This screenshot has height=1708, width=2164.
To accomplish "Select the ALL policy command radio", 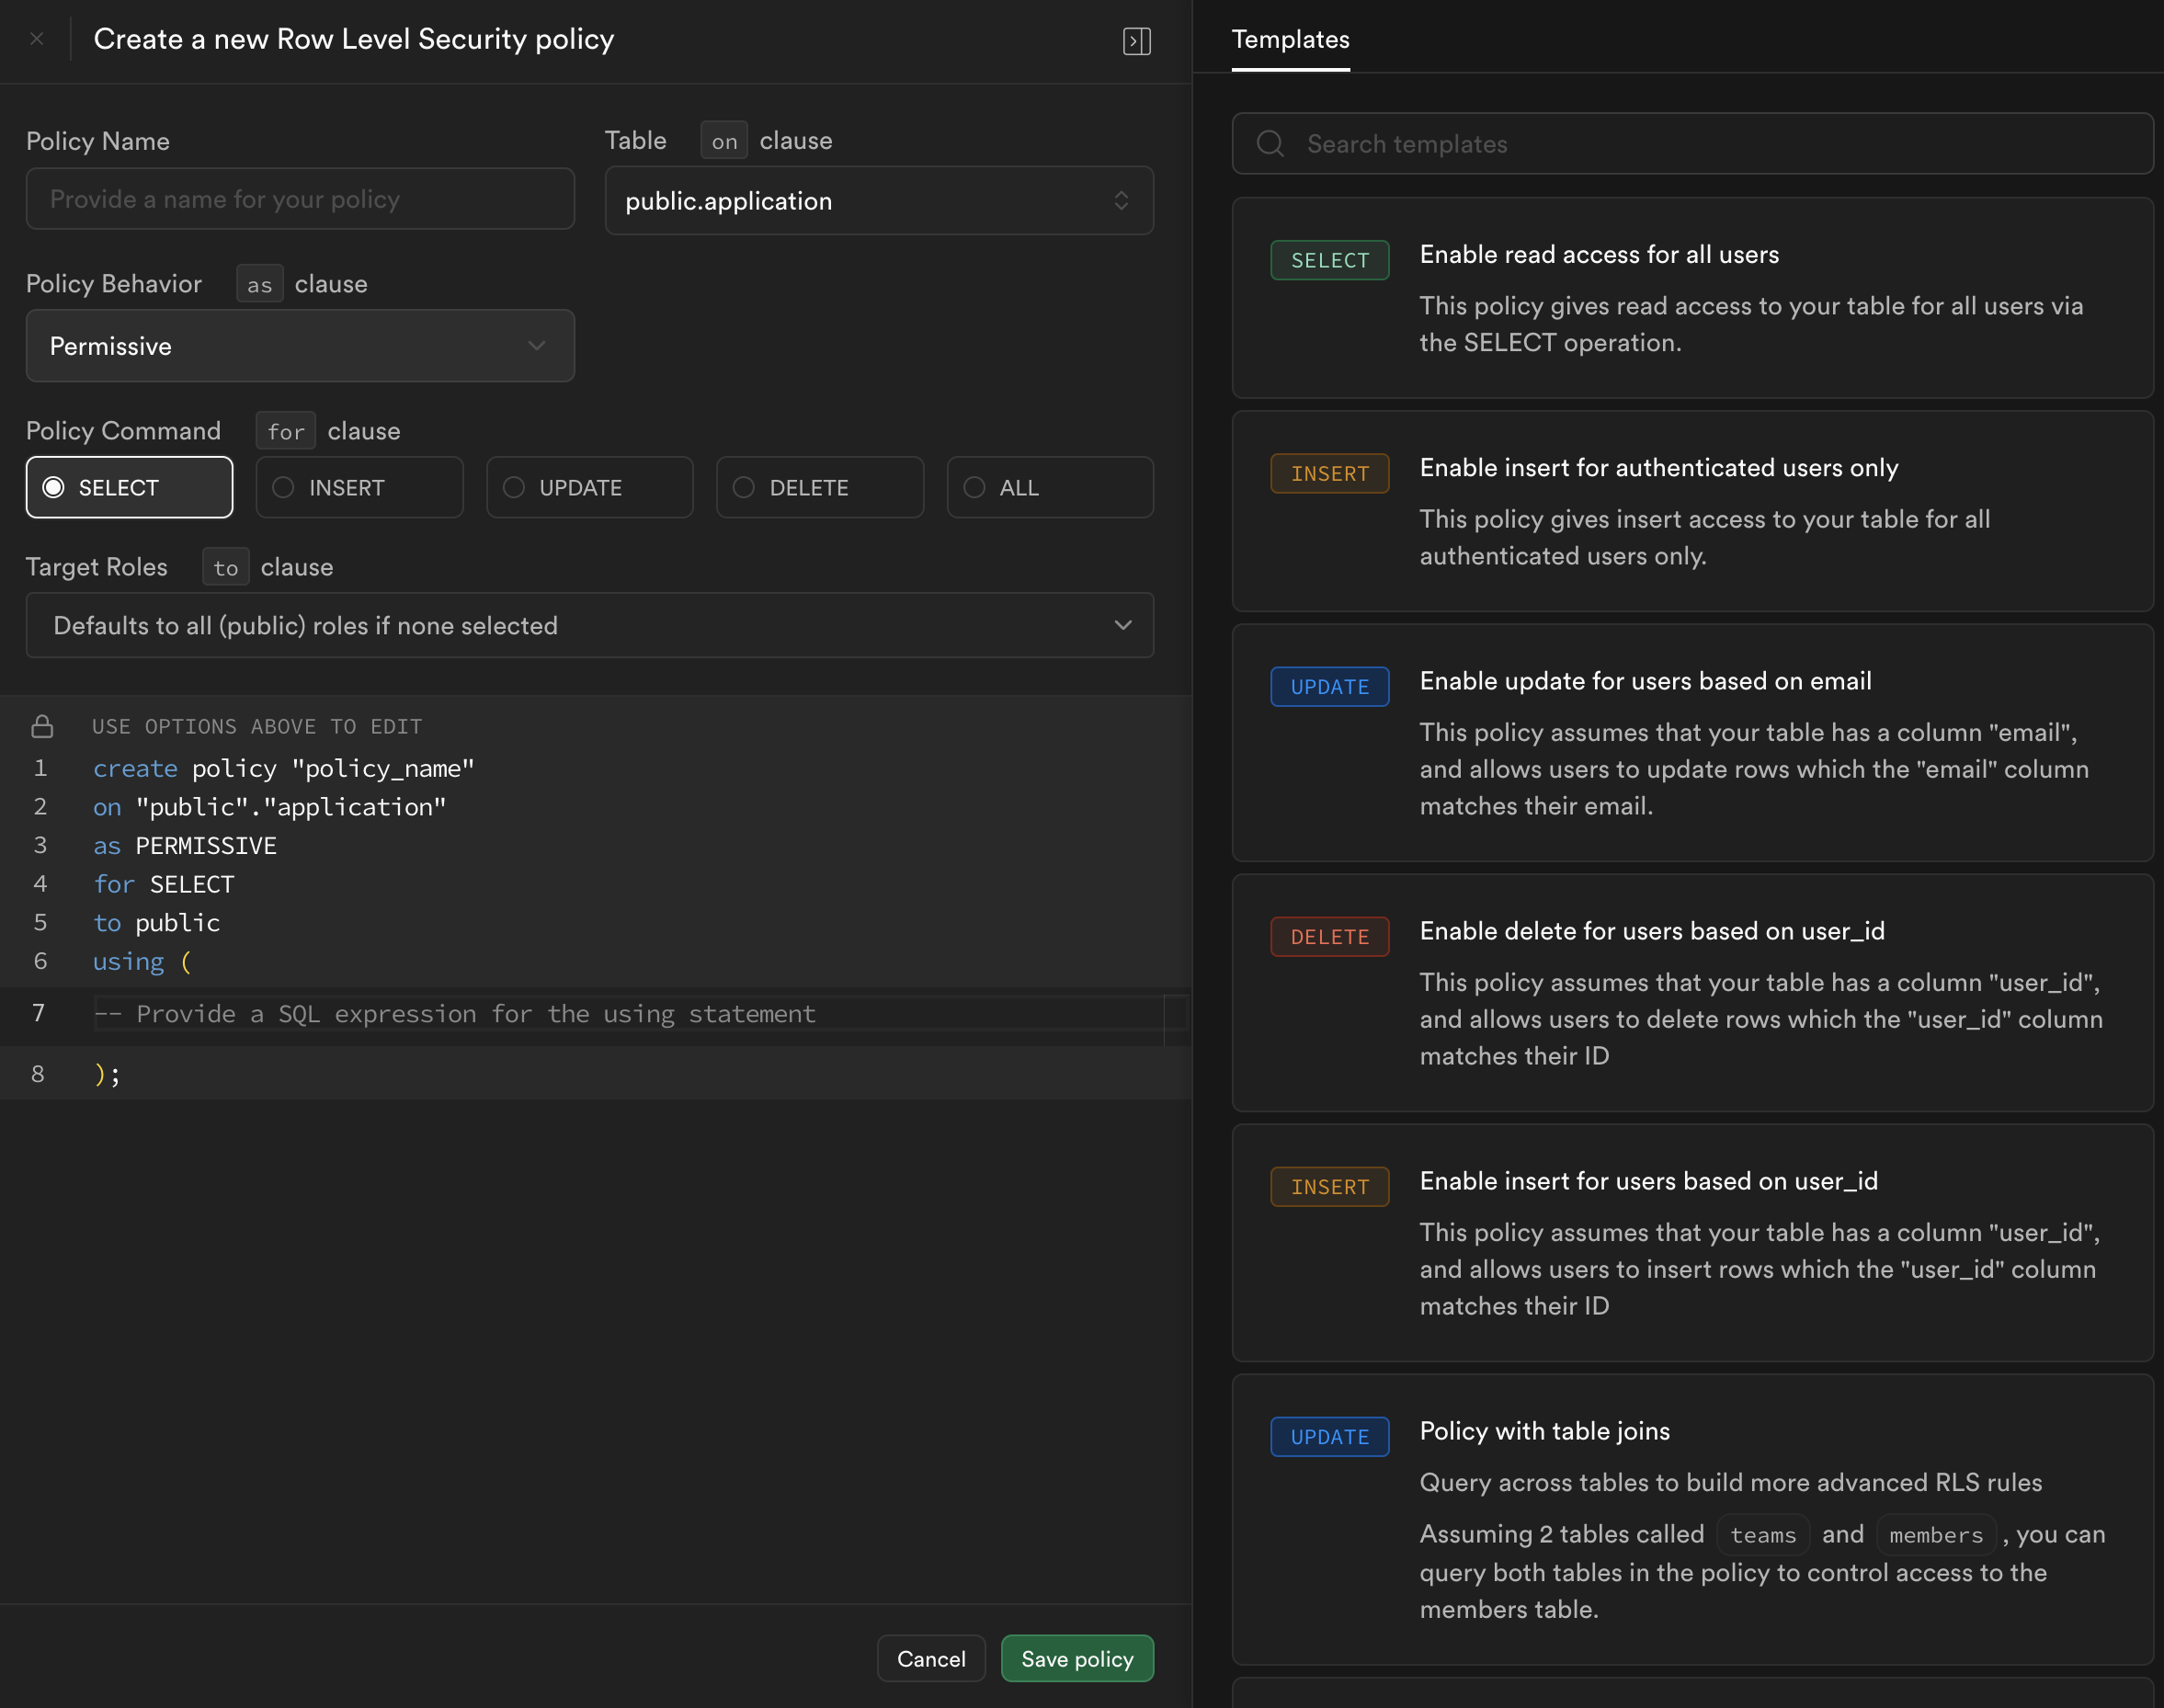I will pos(1049,488).
